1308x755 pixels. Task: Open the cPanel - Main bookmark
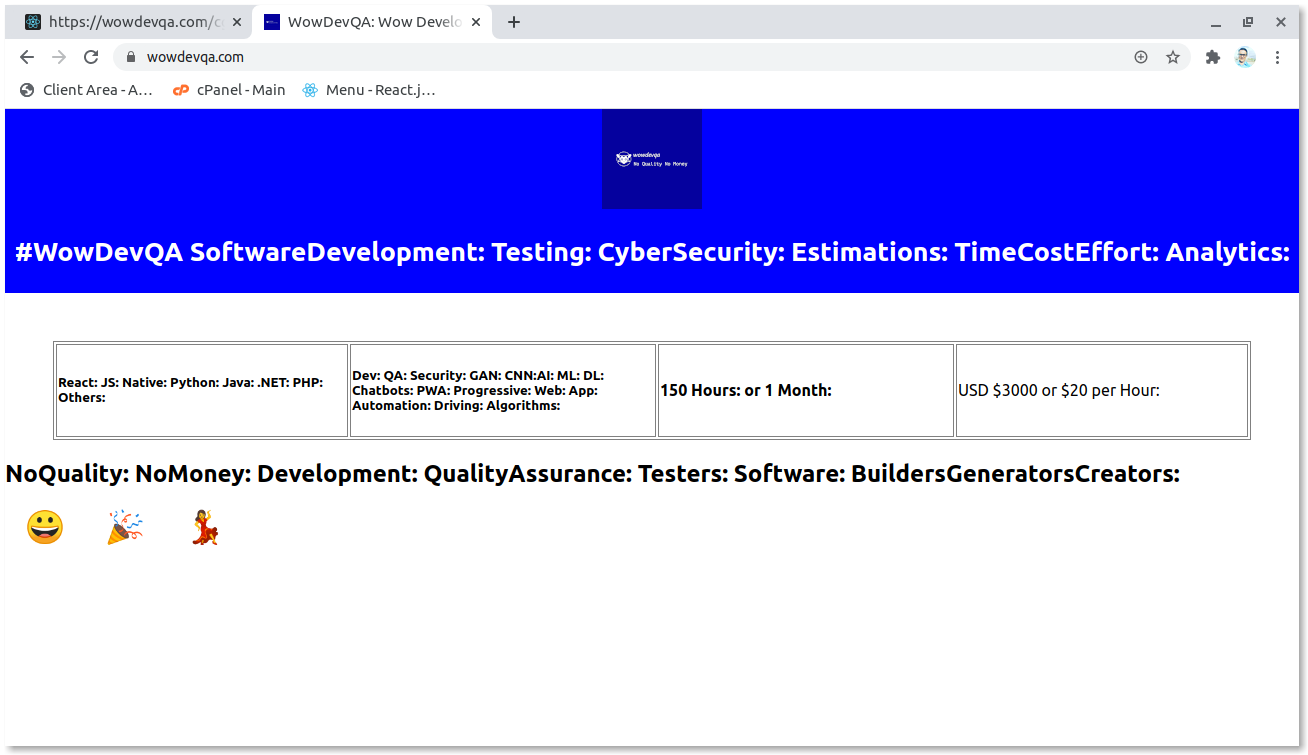(x=229, y=90)
